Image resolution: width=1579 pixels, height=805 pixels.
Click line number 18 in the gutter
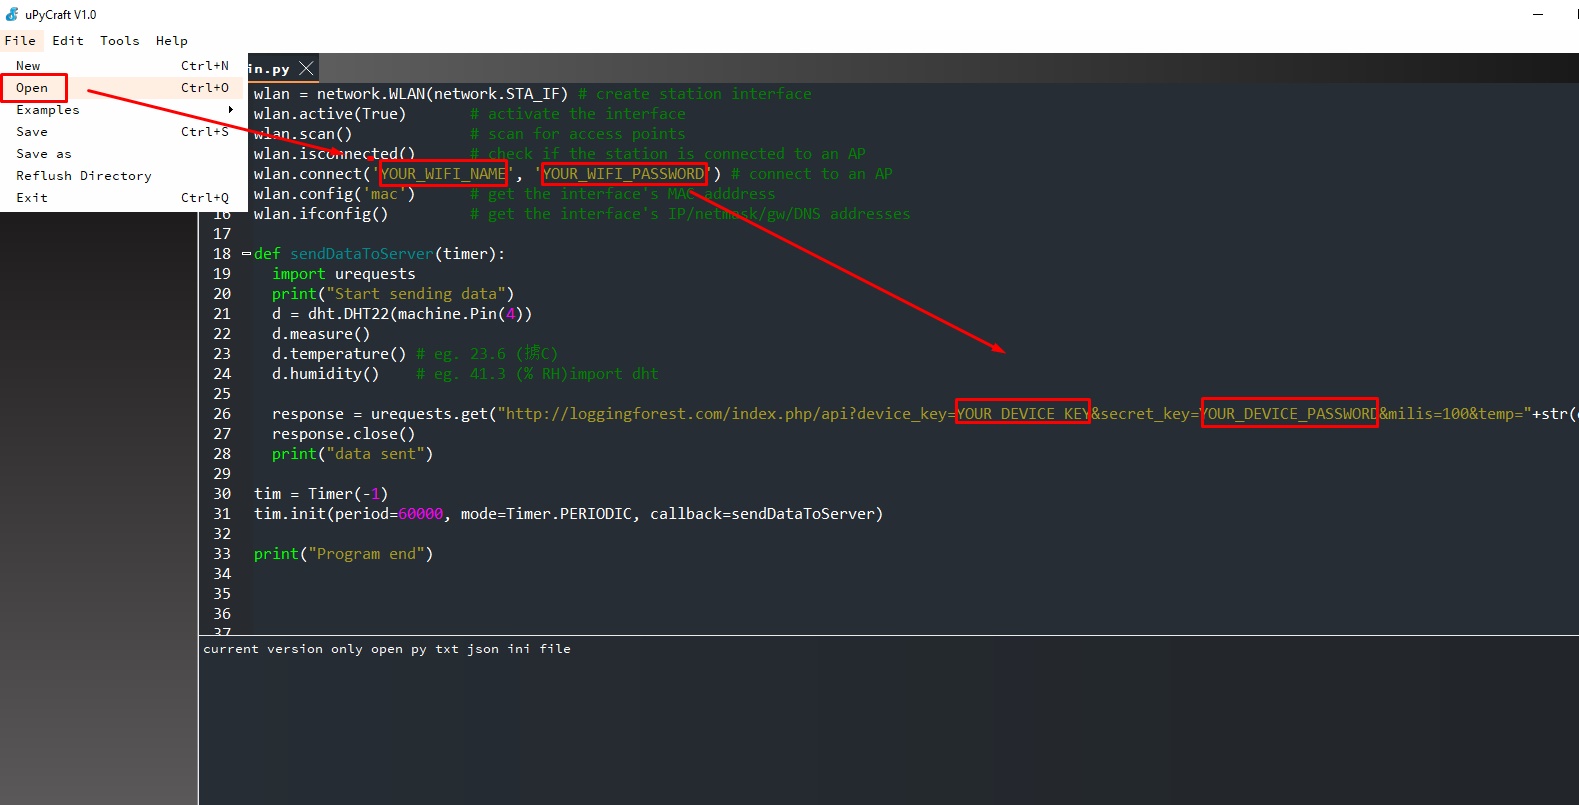[222, 254]
